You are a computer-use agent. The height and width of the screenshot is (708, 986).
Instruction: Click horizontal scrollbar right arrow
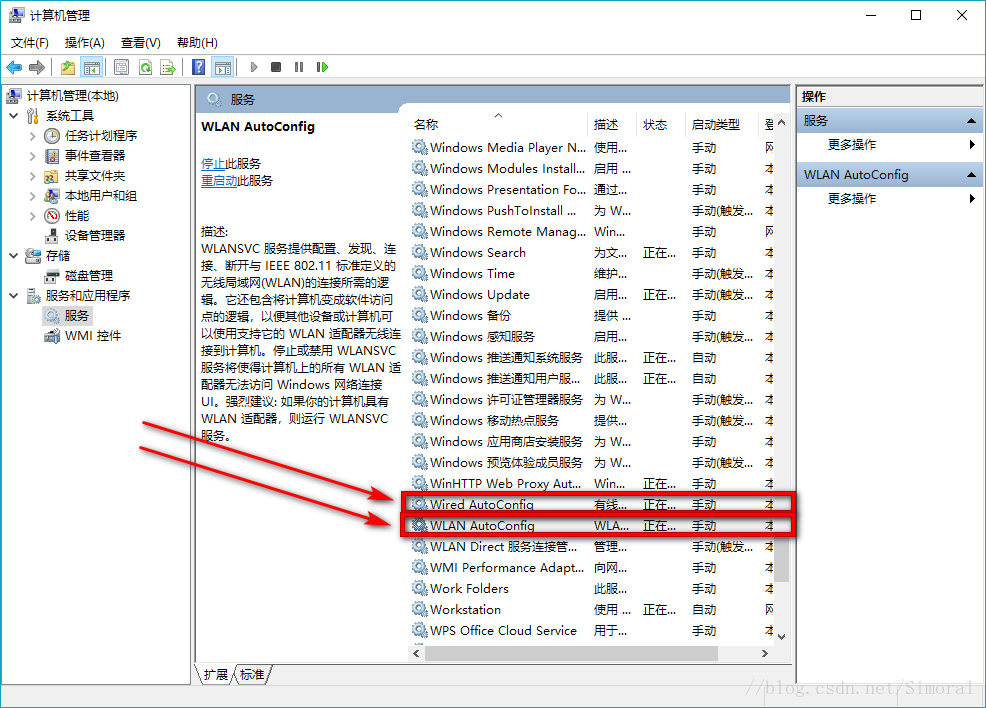(x=765, y=653)
